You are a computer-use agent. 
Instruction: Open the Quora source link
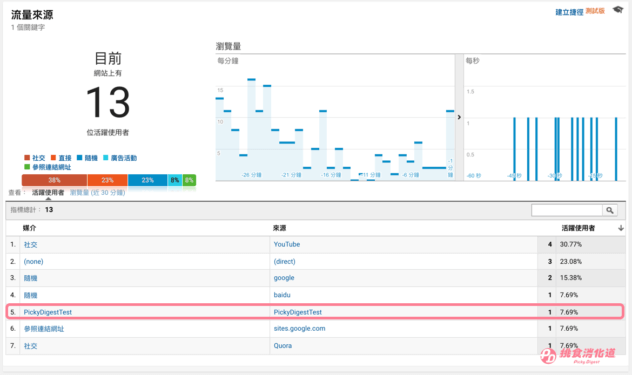[x=283, y=346]
